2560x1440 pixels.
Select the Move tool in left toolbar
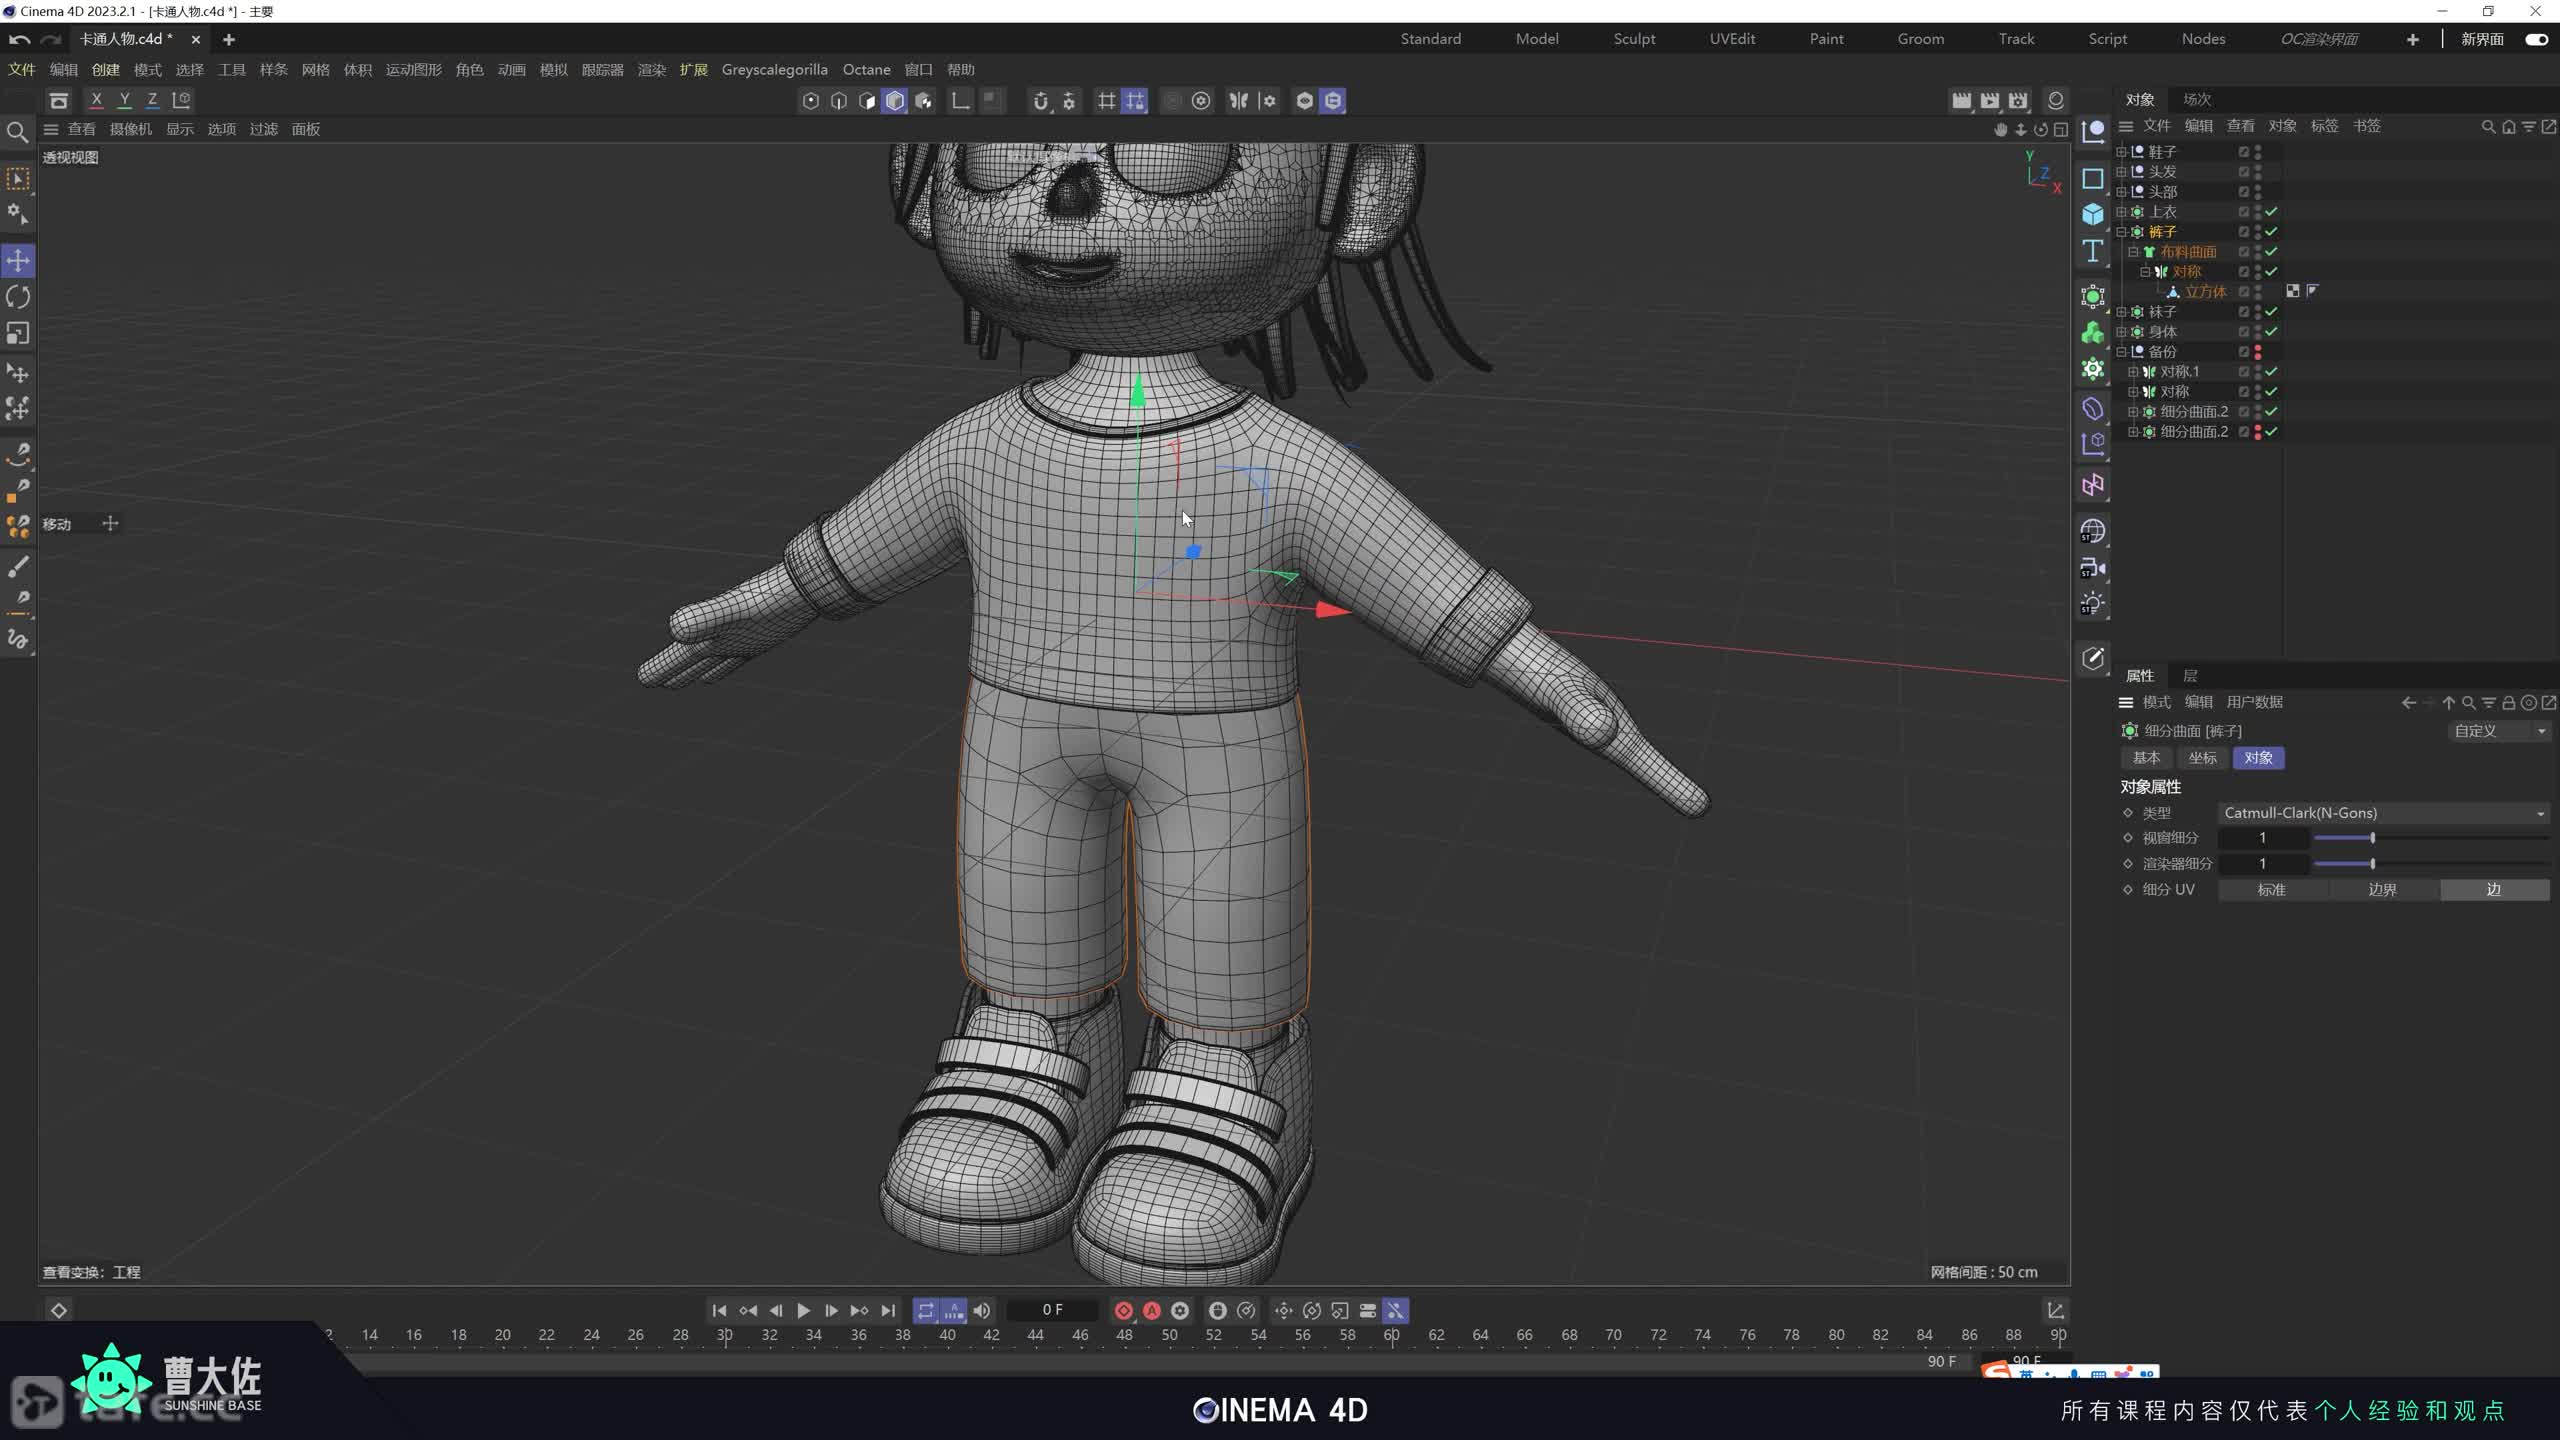[x=18, y=261]
